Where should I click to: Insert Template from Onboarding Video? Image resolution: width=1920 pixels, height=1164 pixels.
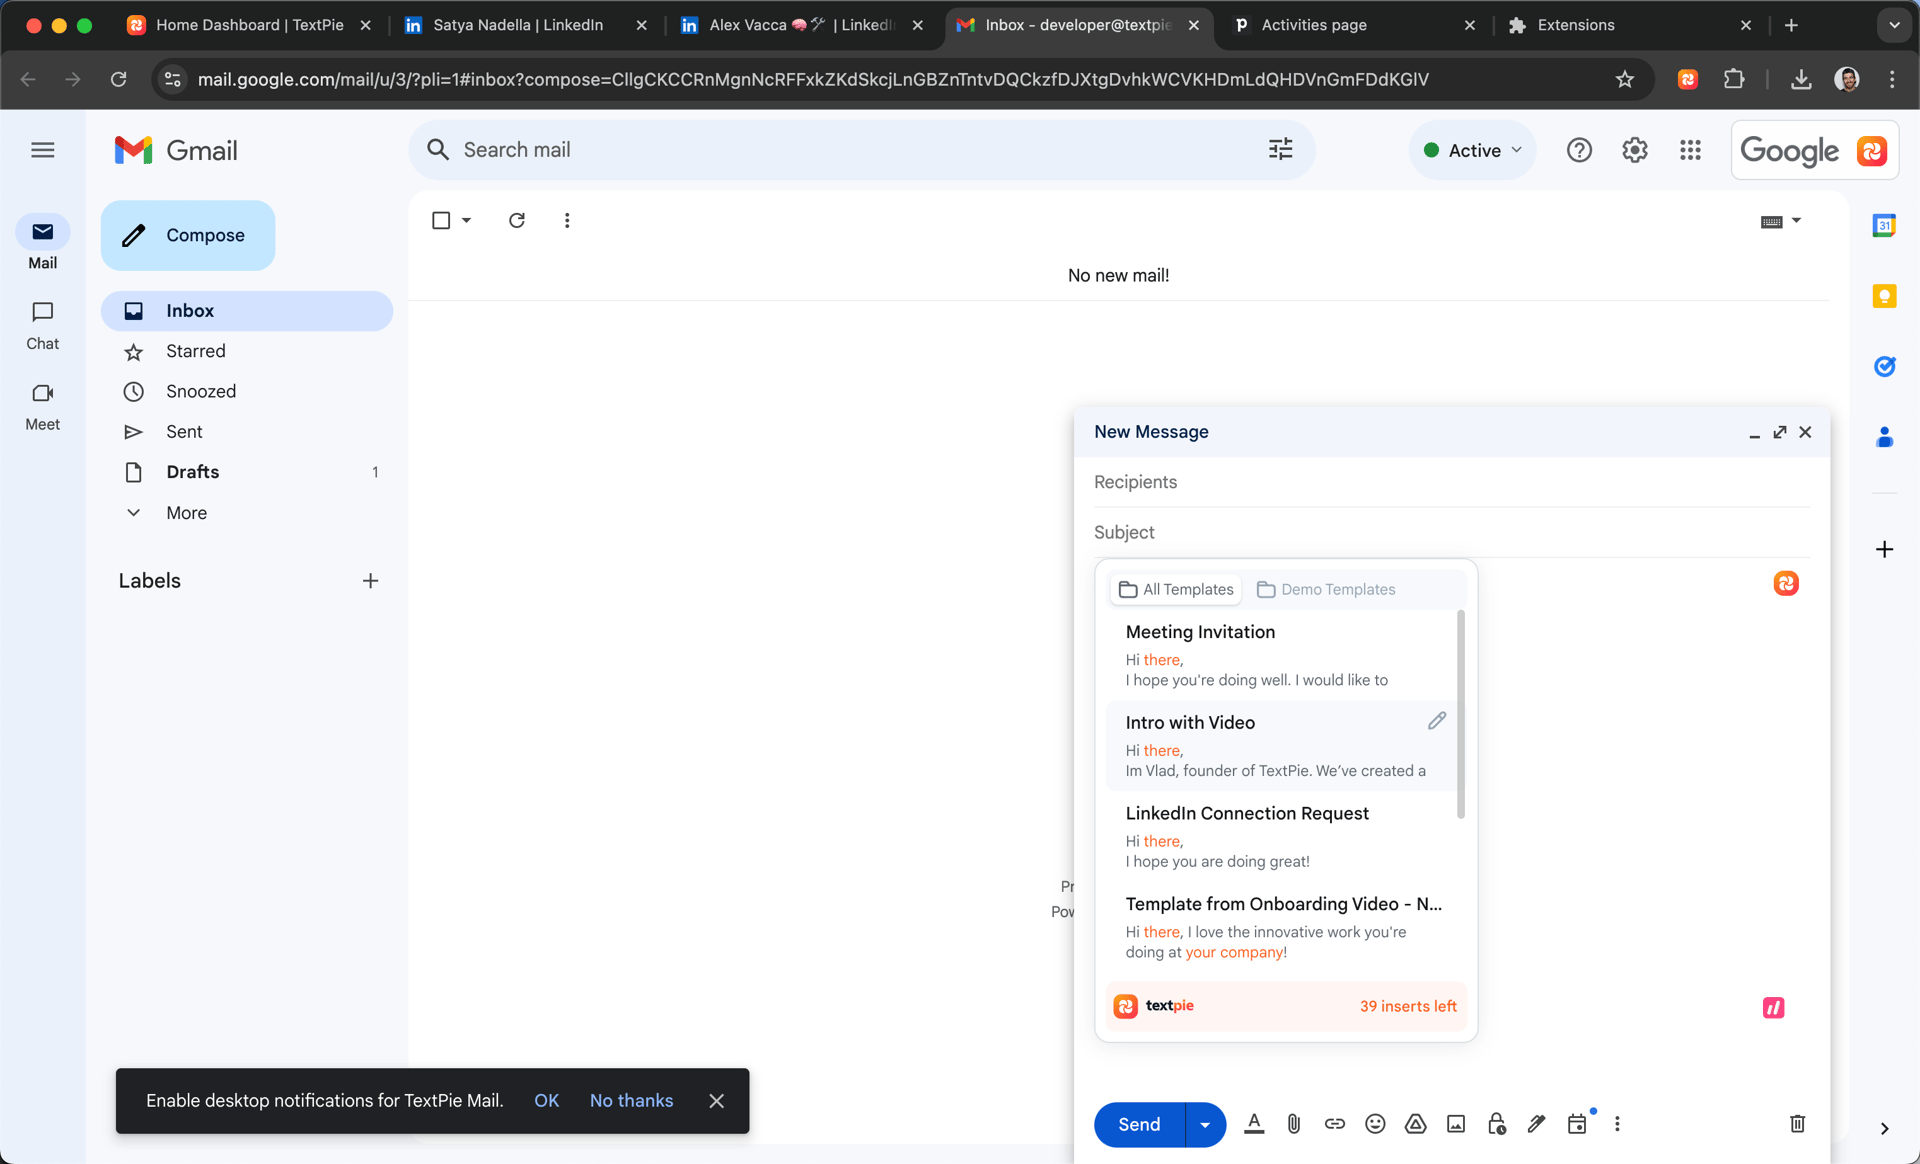tap(1282, 927)
